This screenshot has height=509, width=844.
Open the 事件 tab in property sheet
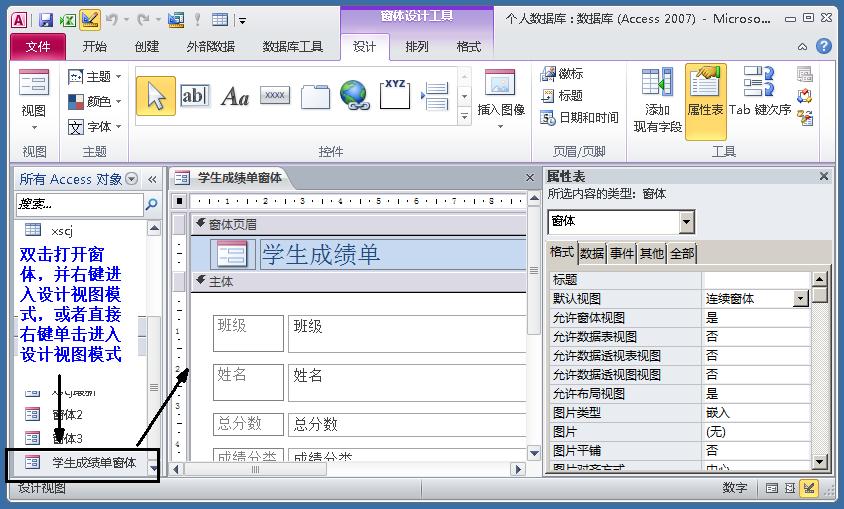point(622,253)
